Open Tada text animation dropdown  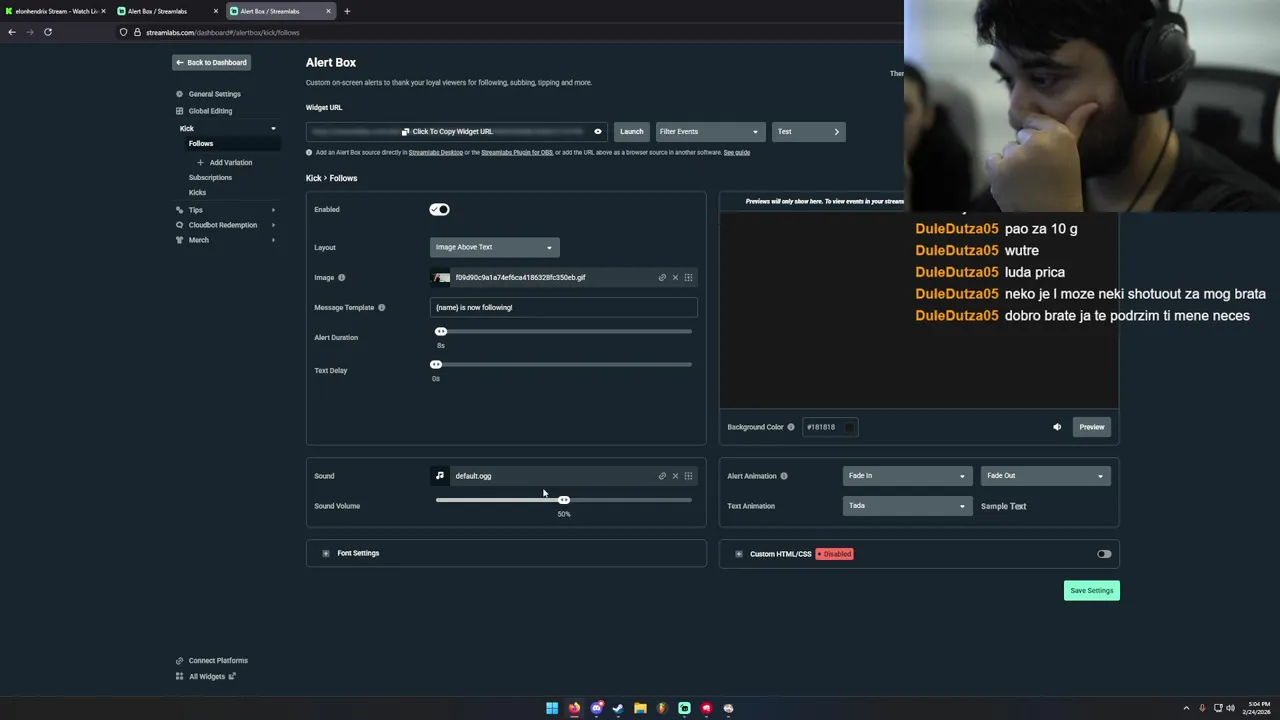pos(906,506)
